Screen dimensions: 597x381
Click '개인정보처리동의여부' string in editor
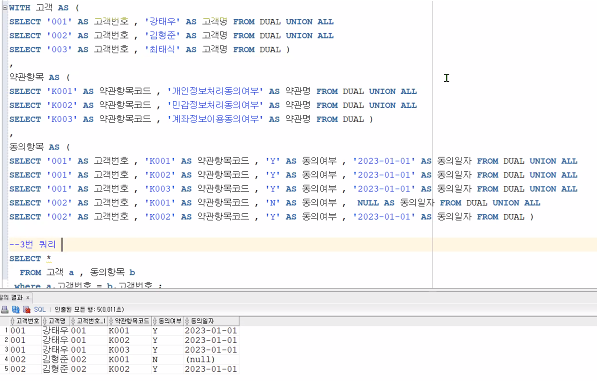pyautogui.click(x=215, y=91)
